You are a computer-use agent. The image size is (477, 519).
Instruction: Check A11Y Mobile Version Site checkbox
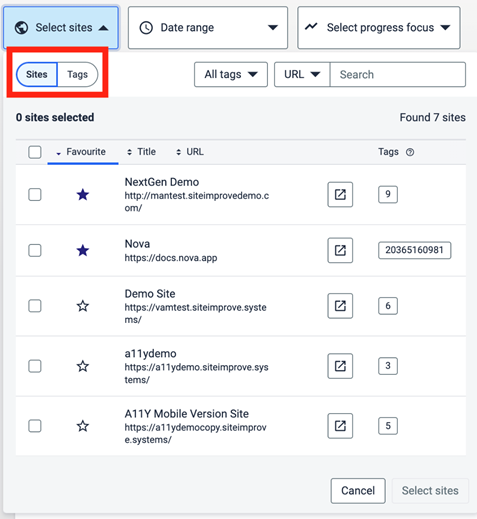click(35, 426)
